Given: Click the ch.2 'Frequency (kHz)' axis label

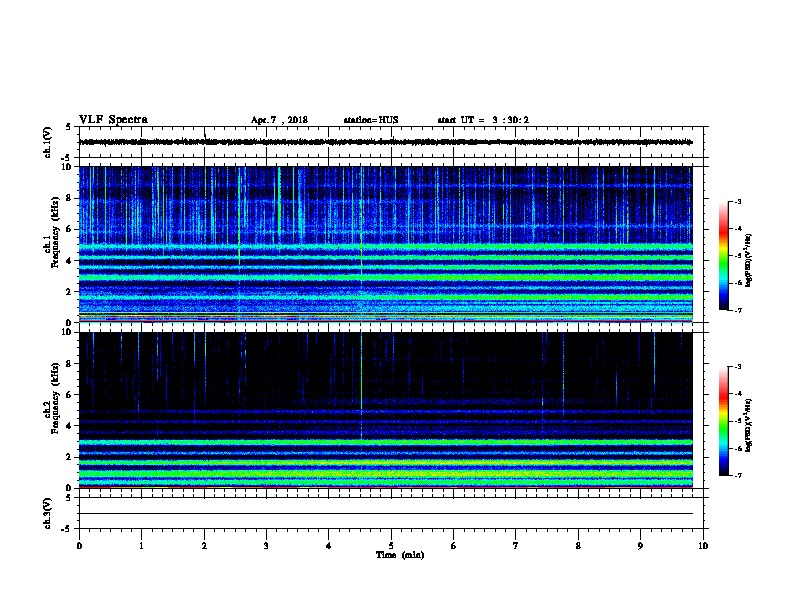Looking at the screenshot, I should coord(55,398).
